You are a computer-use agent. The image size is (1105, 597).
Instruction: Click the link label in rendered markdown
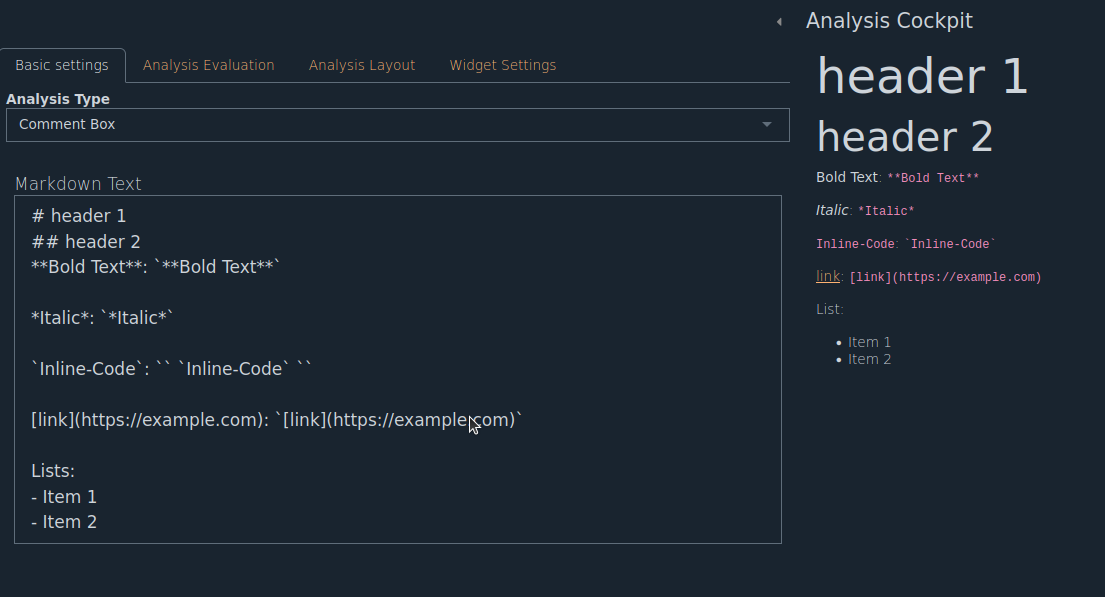[826, 276]
